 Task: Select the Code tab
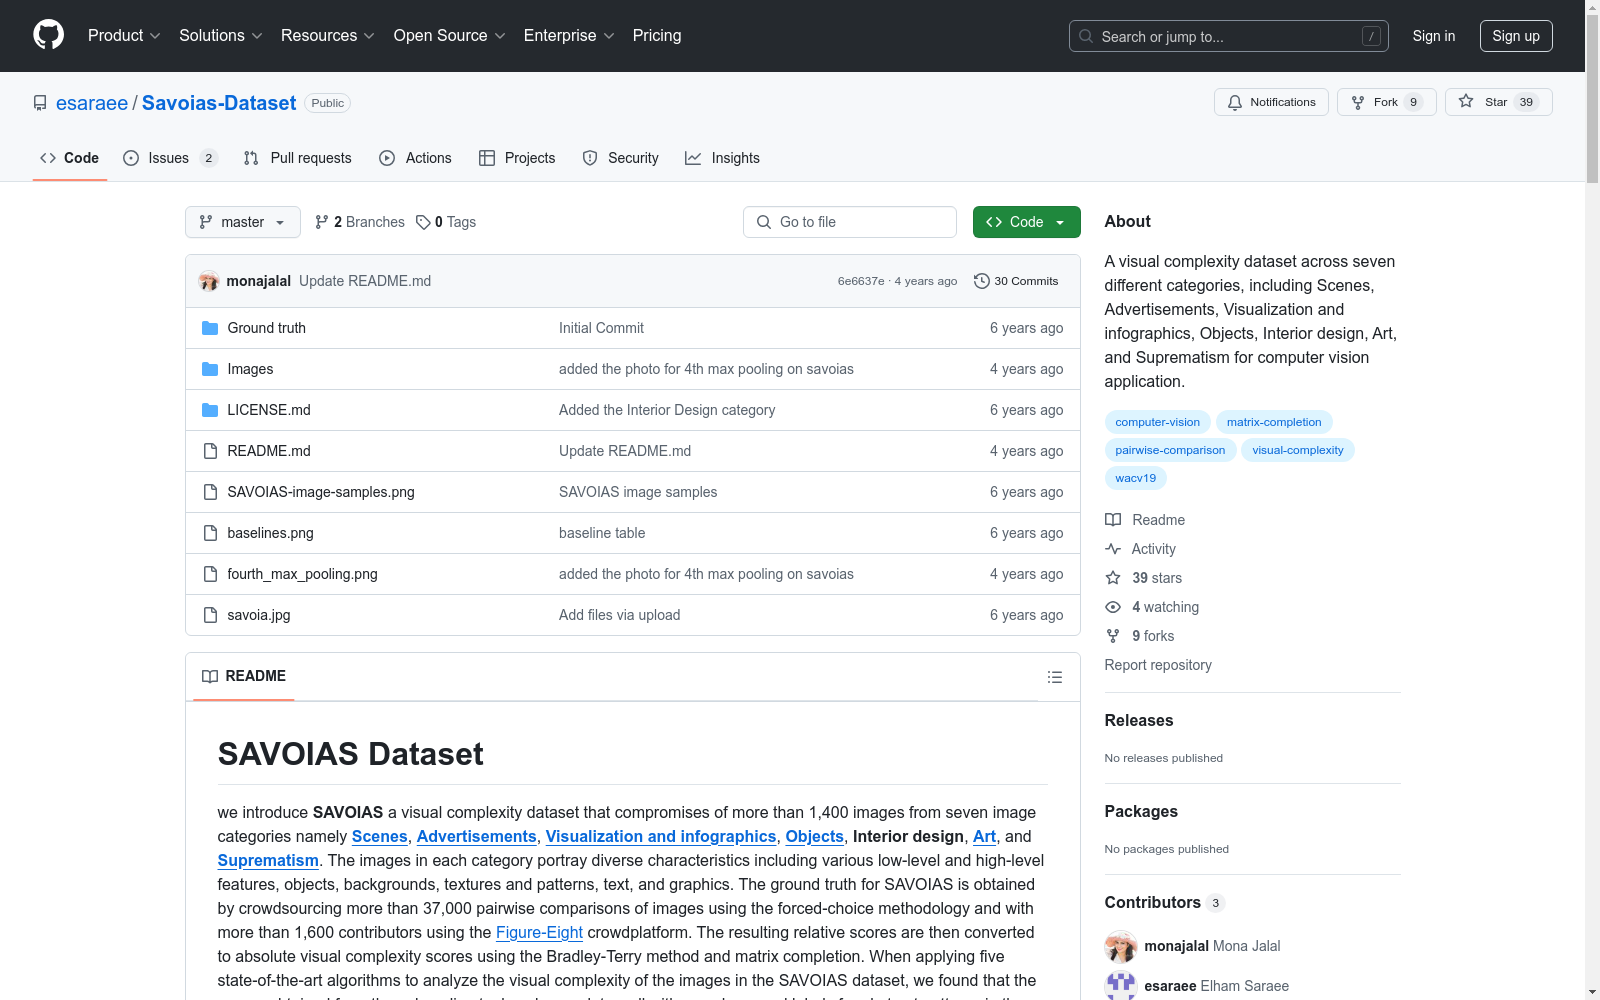click(x=70, y=158)
